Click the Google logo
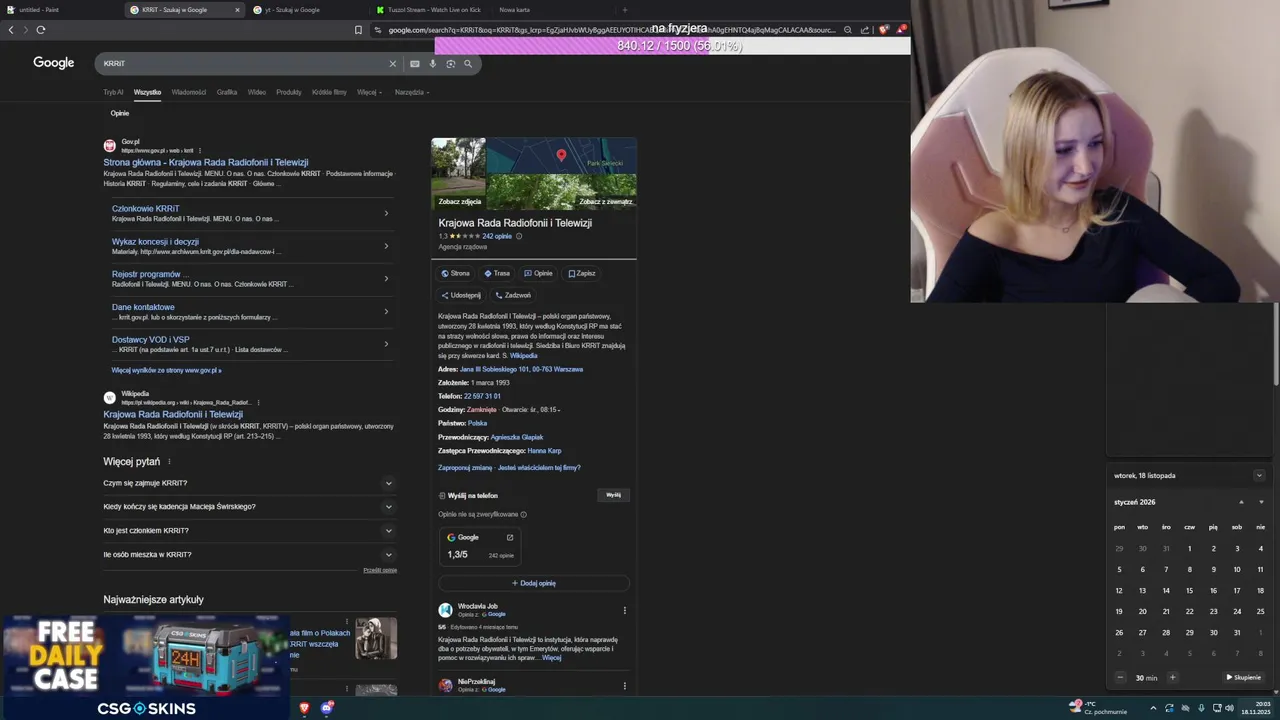The height and width of the screenshot is (720, 1280). pyautogui.click(x=54, y=63)
